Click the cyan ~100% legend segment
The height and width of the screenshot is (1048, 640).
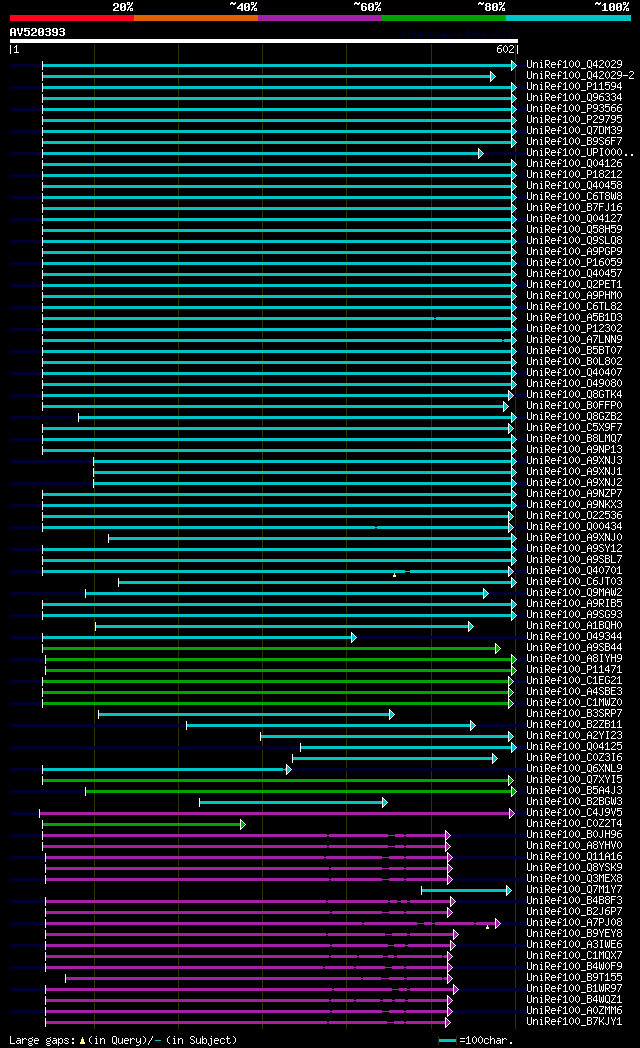coord(568,18)
